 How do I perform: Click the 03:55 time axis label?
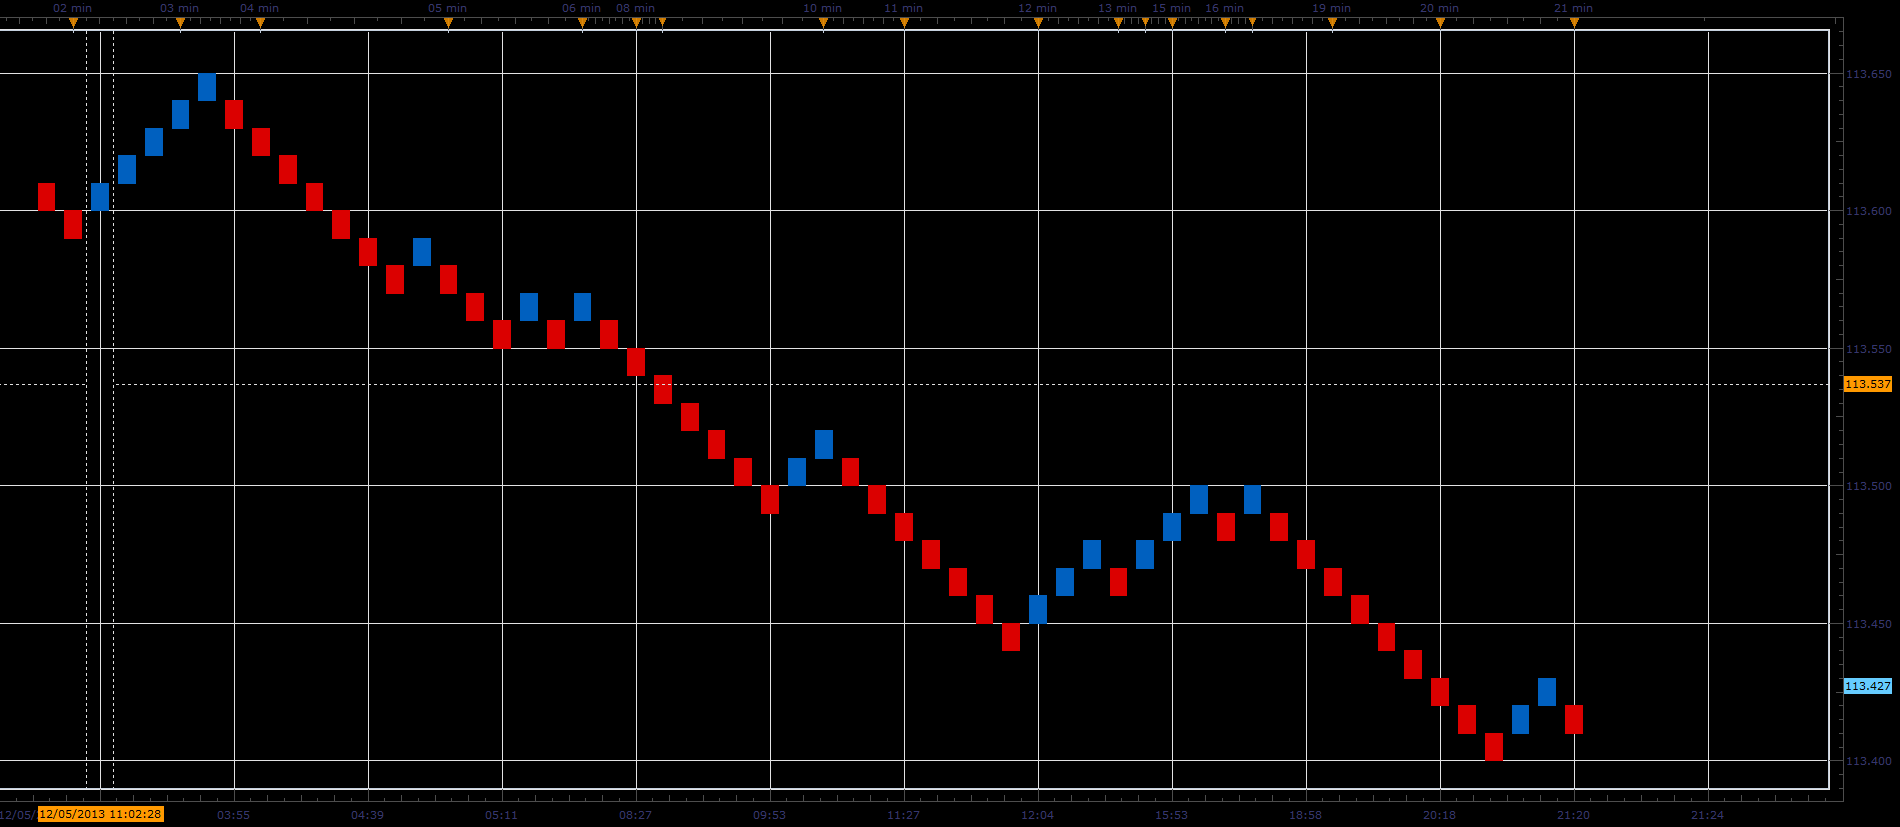[x=233, y=815]
